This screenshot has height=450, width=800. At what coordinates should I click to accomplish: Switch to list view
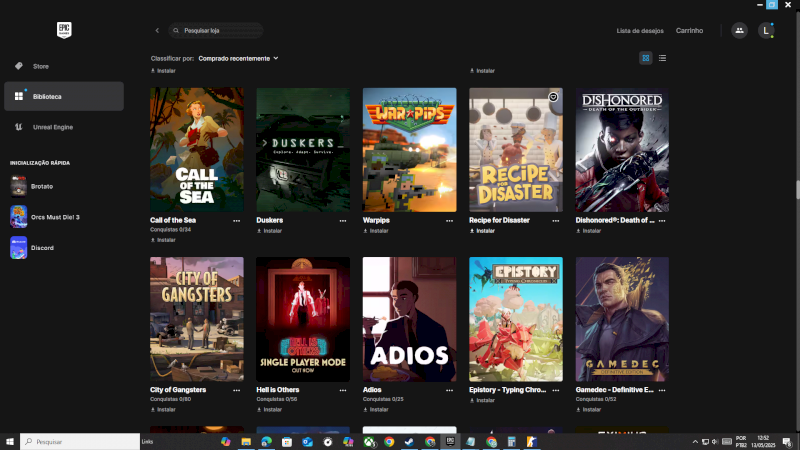tap(663, 58)
